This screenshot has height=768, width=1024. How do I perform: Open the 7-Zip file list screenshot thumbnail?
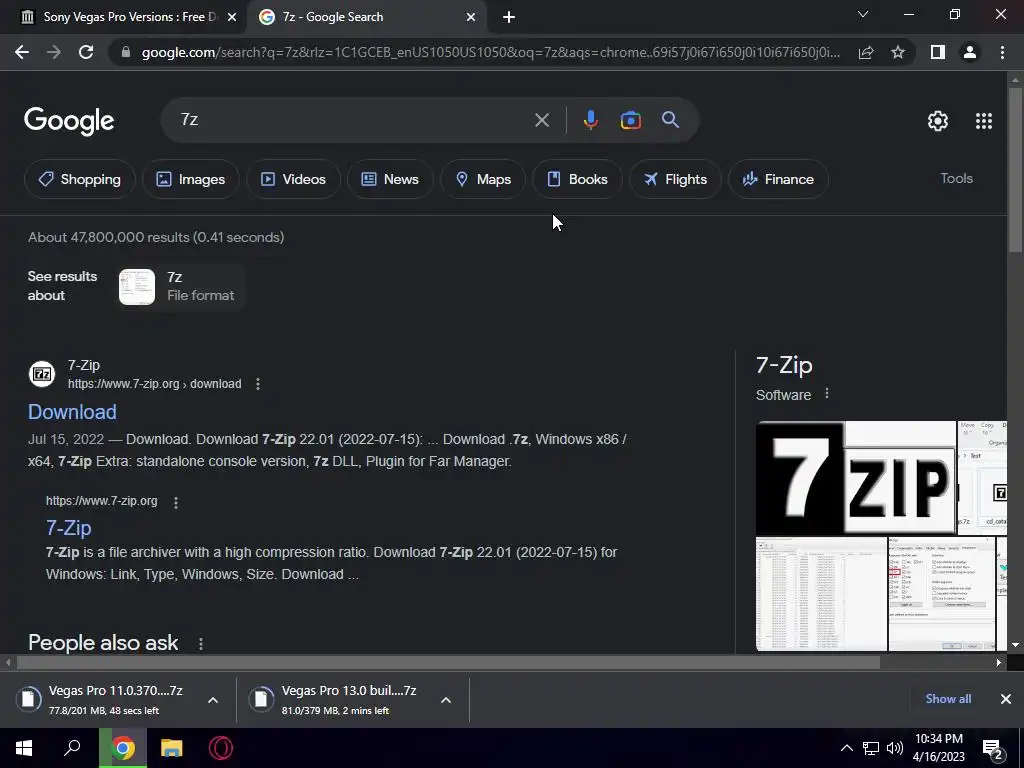[821, 594]
